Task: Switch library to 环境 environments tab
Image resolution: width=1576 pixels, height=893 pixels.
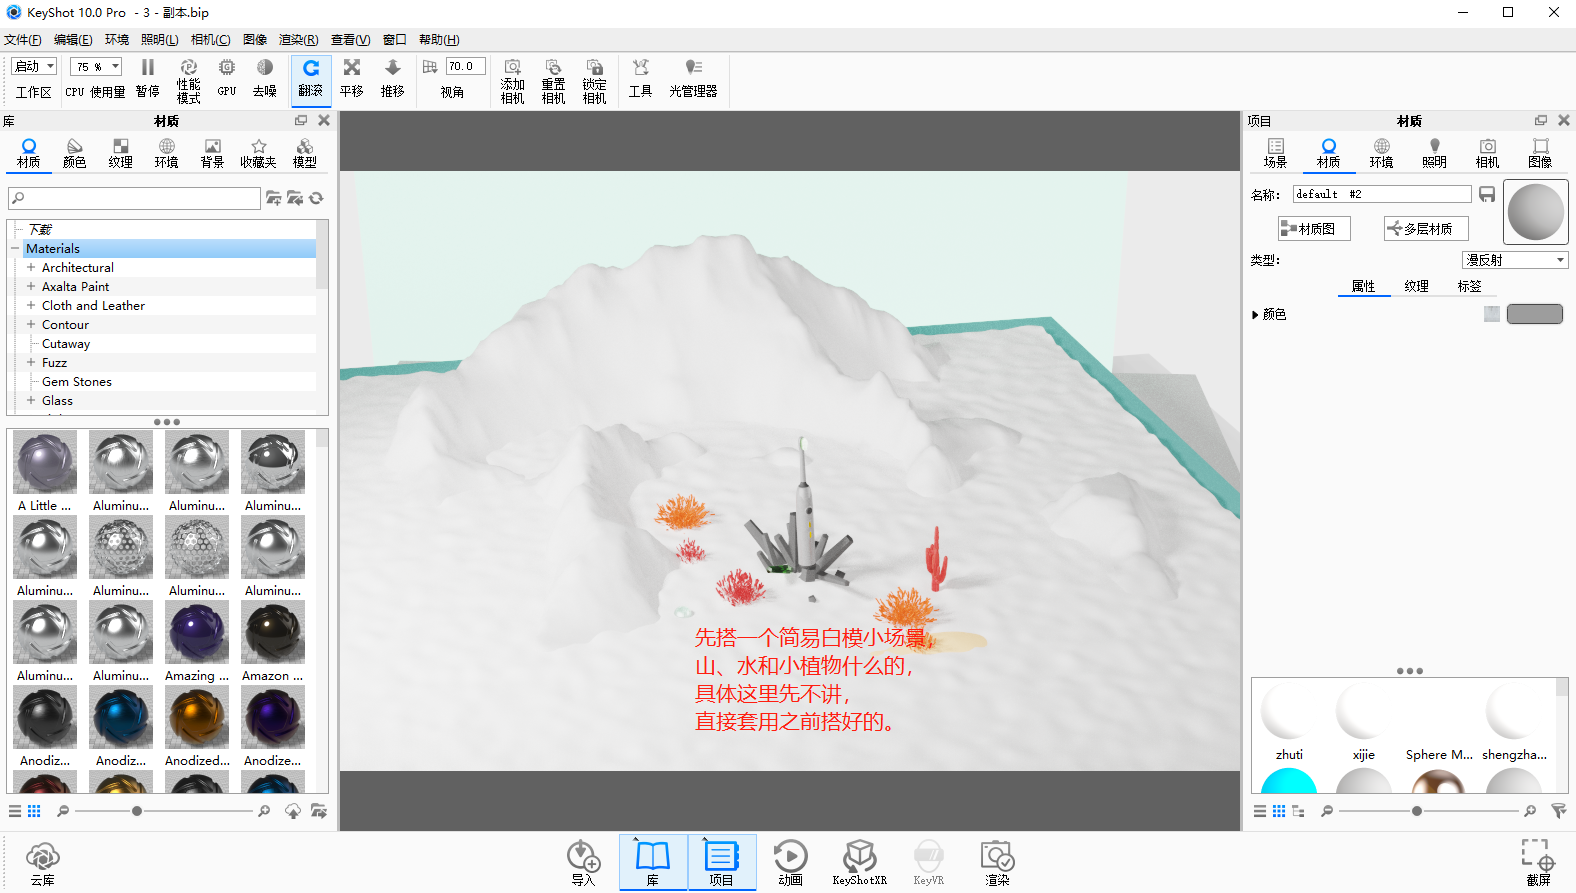Action: coord(166,154)
